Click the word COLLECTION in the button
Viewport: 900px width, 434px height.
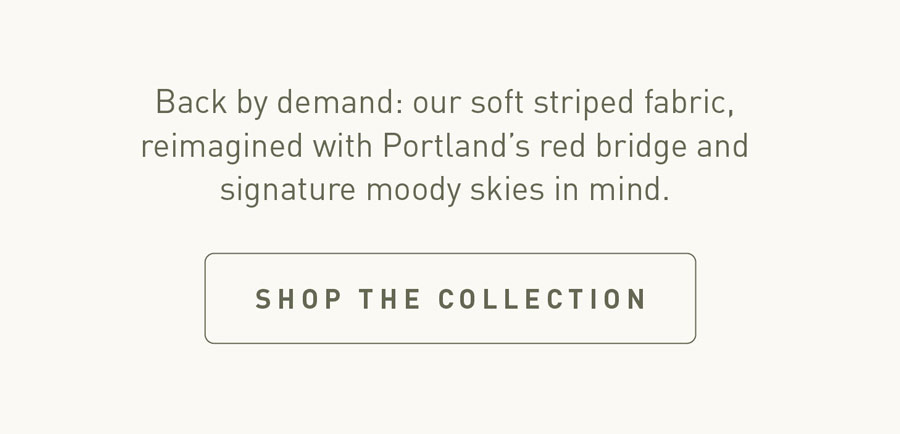[x=542, y=299]
